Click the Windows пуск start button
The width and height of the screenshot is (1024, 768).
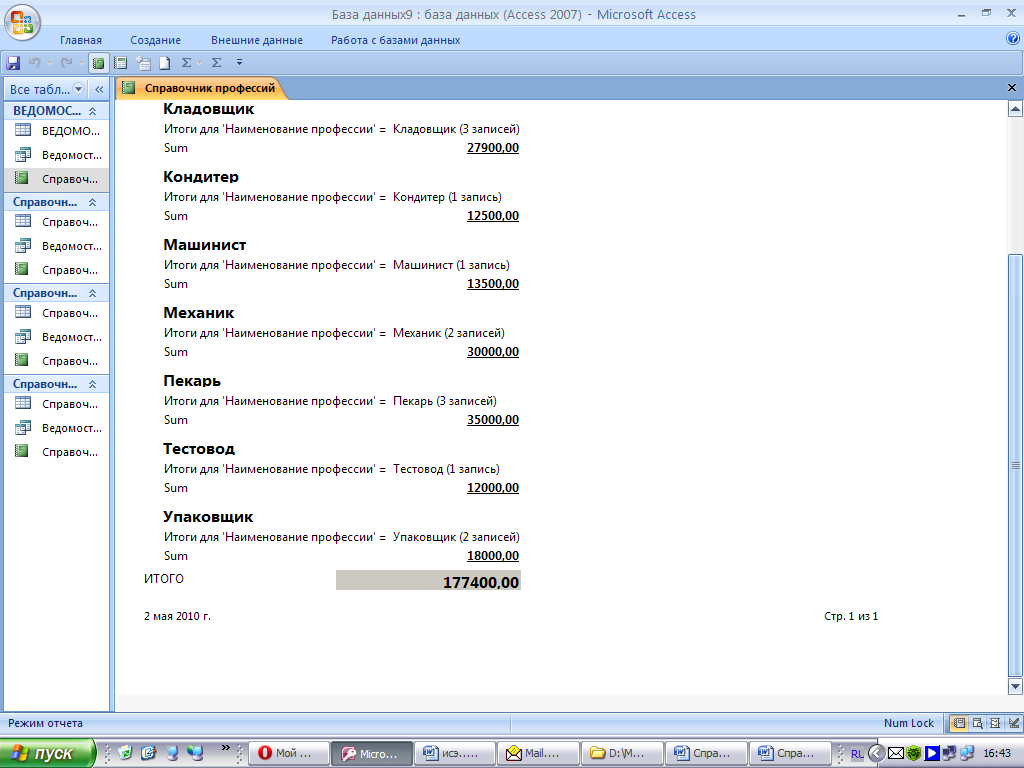coord(47,753)
